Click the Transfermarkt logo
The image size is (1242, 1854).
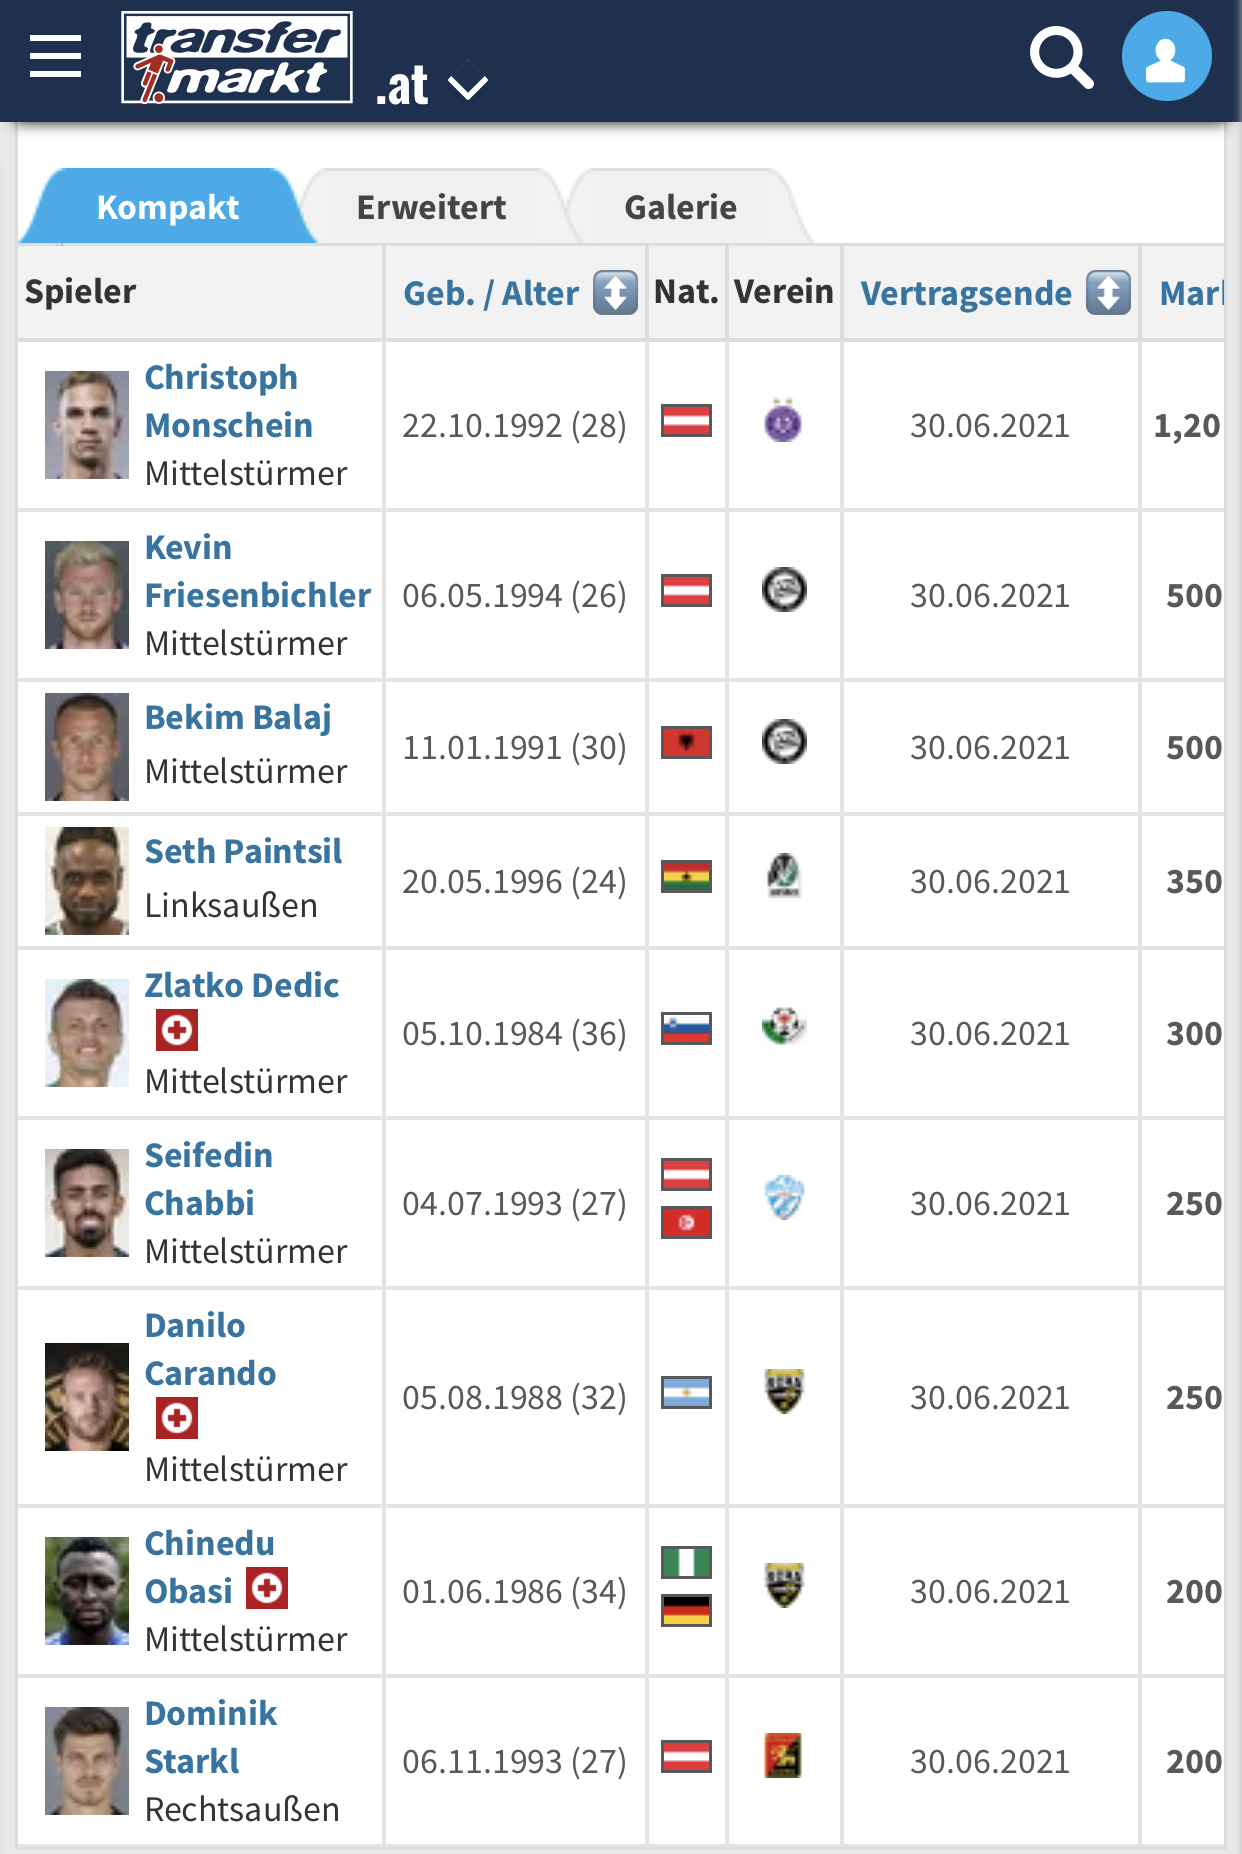coord(237,57)
